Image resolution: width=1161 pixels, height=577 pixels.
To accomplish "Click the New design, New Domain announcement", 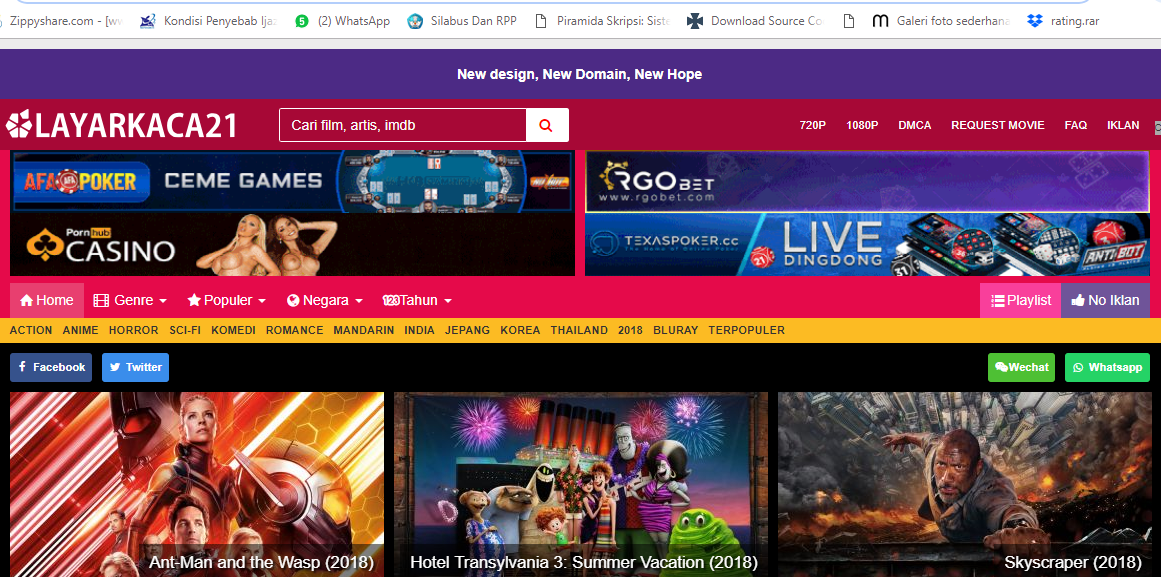I will 580,74.
